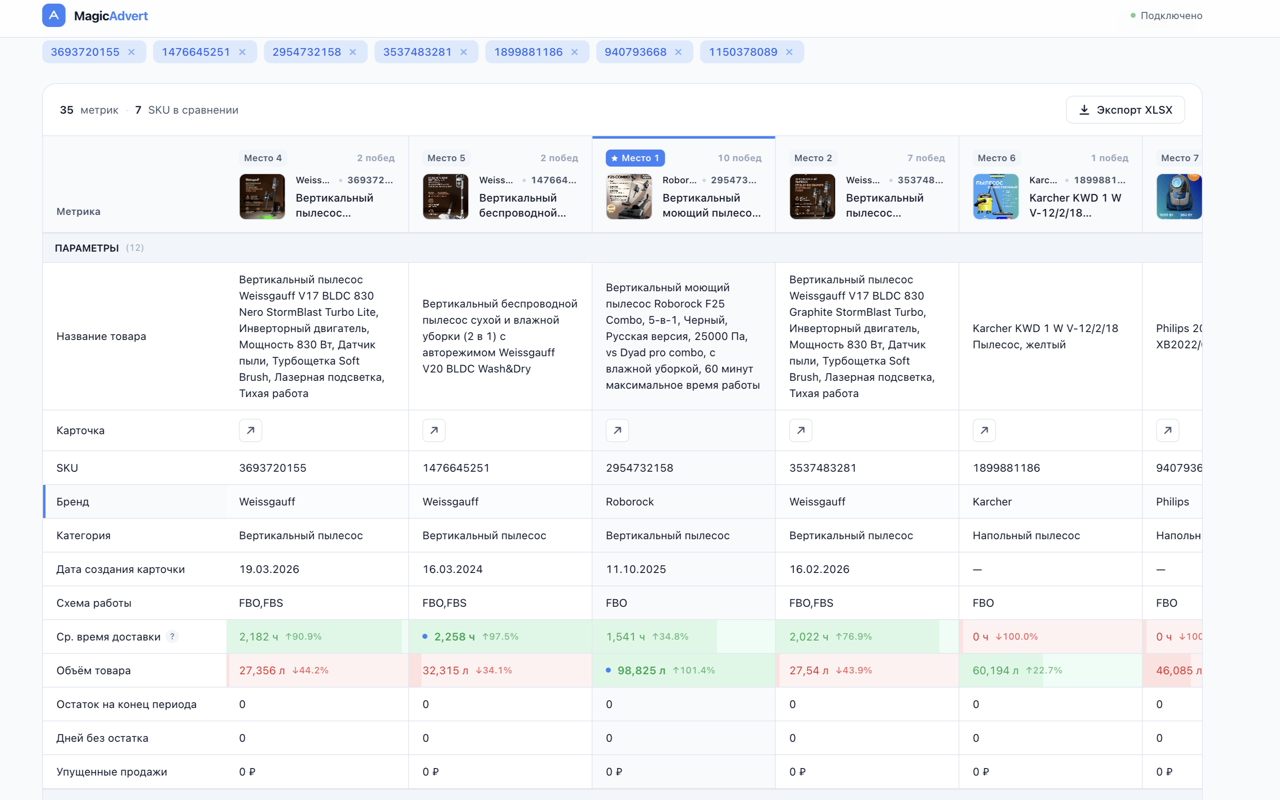Viewport: 1280px width, 800px height.
Task: Click Karcher KWD 1 product thumbnail
Action: point(996,197)
